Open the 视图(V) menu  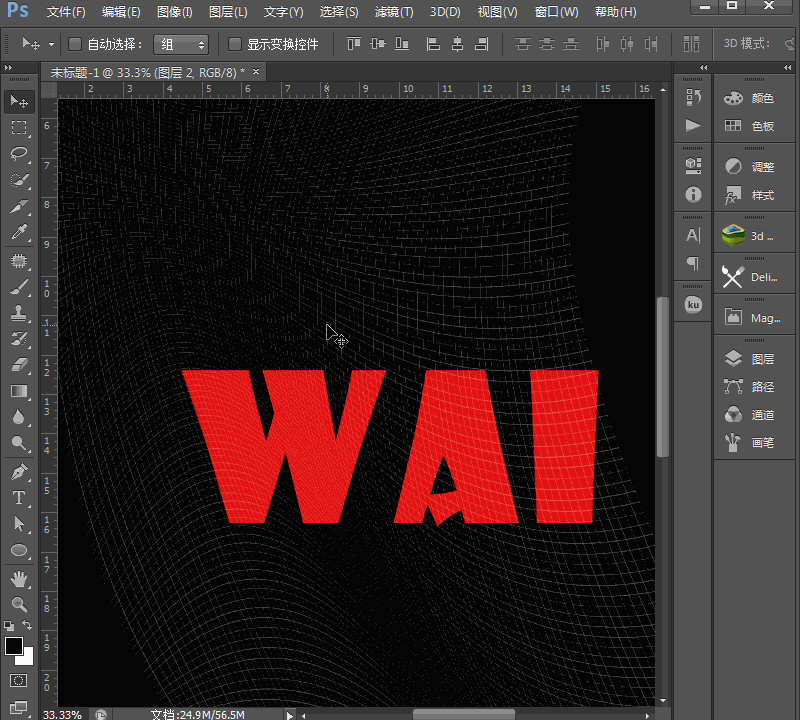(x=497, y=12)
